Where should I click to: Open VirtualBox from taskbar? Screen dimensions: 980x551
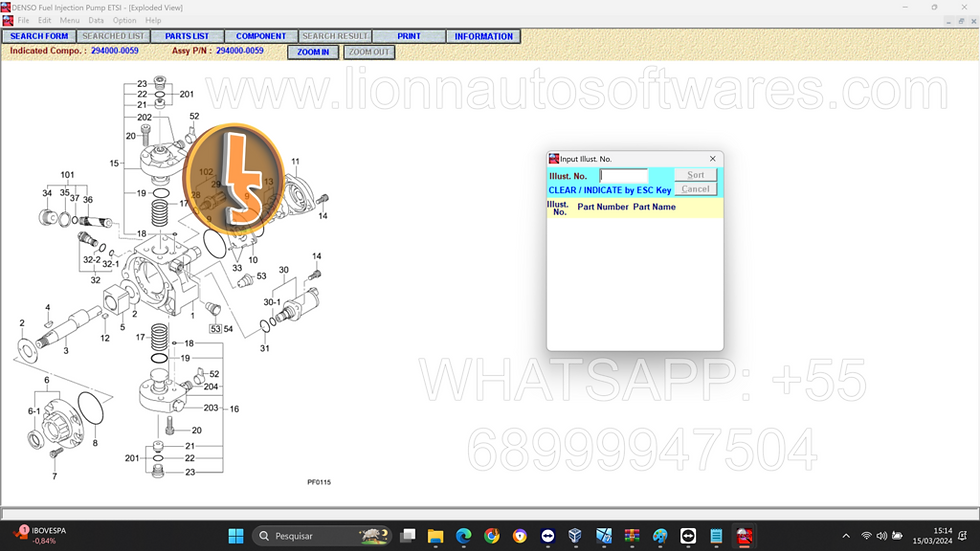tap(575, 536)
